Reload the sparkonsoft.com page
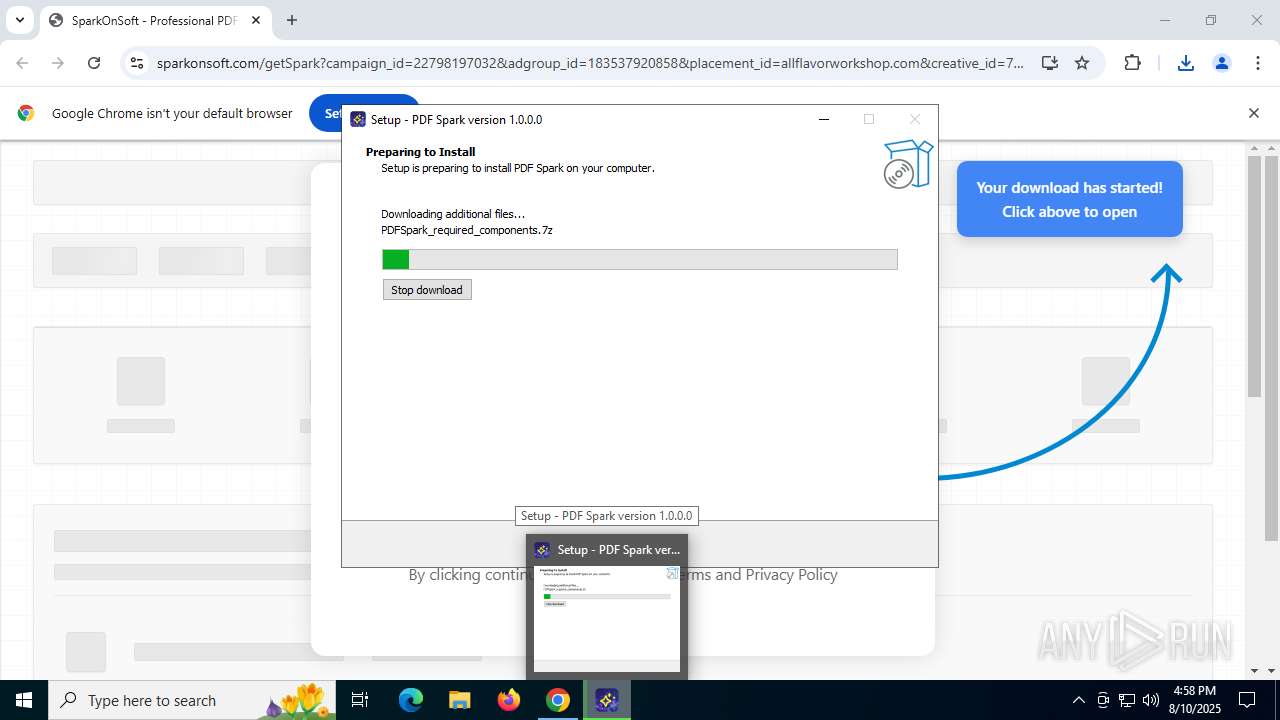 click(94, 63)
